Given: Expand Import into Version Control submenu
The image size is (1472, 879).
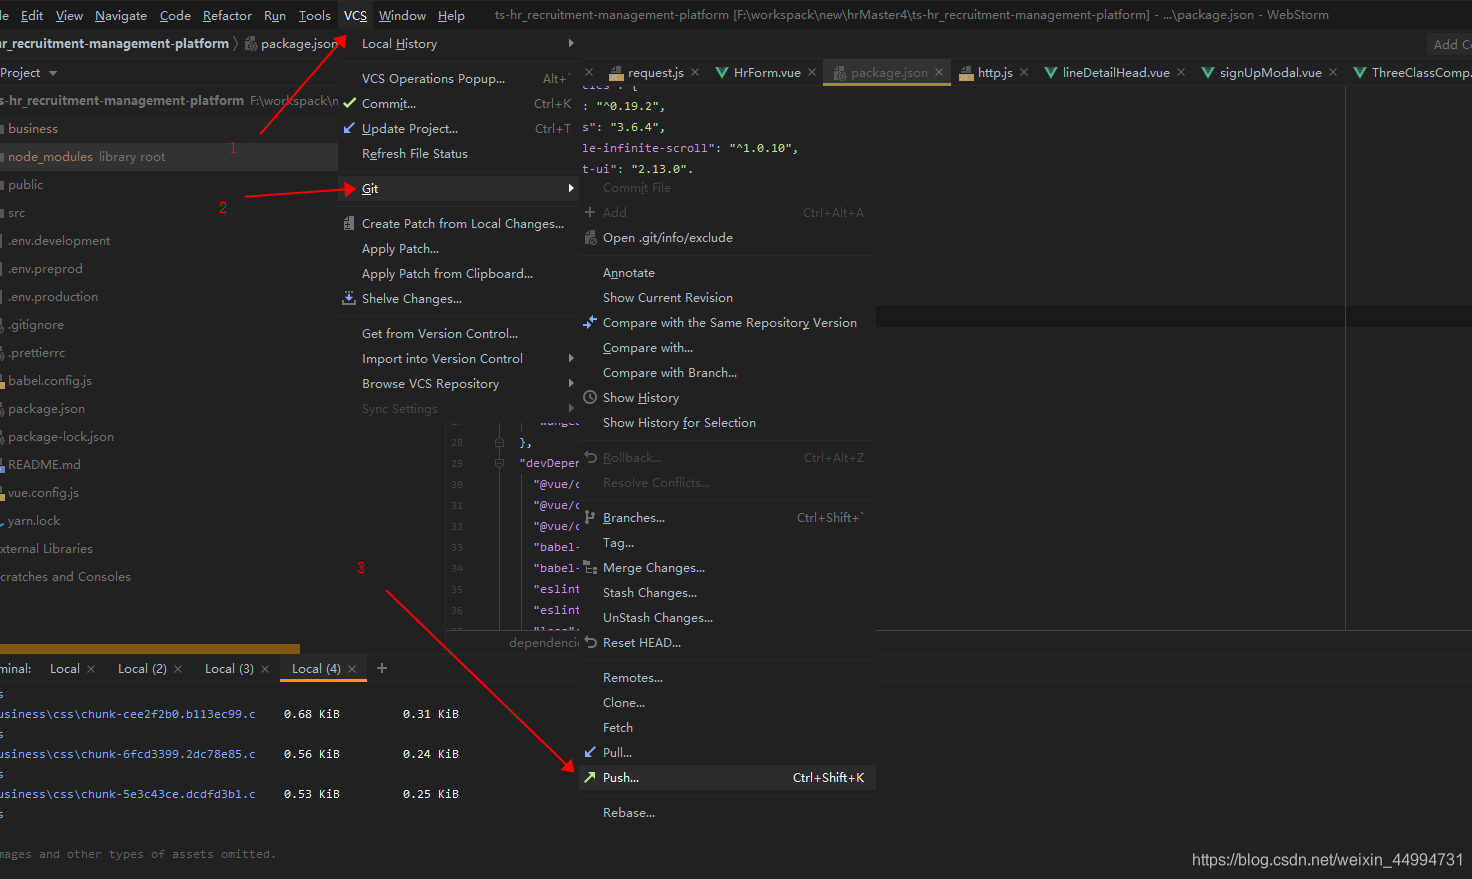Looking at the screenshot, I should tap(571, 358).
